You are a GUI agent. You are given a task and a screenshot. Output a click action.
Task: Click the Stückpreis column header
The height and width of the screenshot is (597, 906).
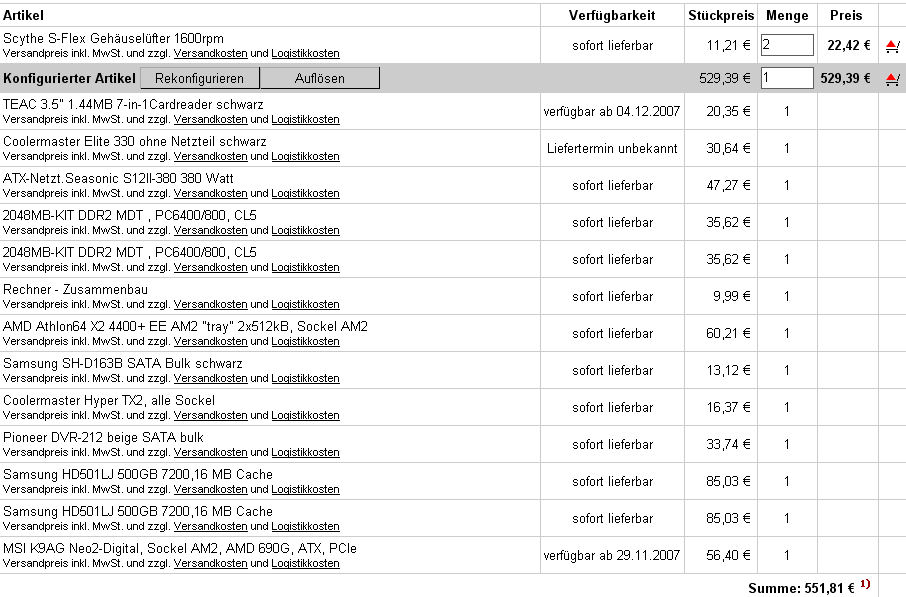click(721, 16)
